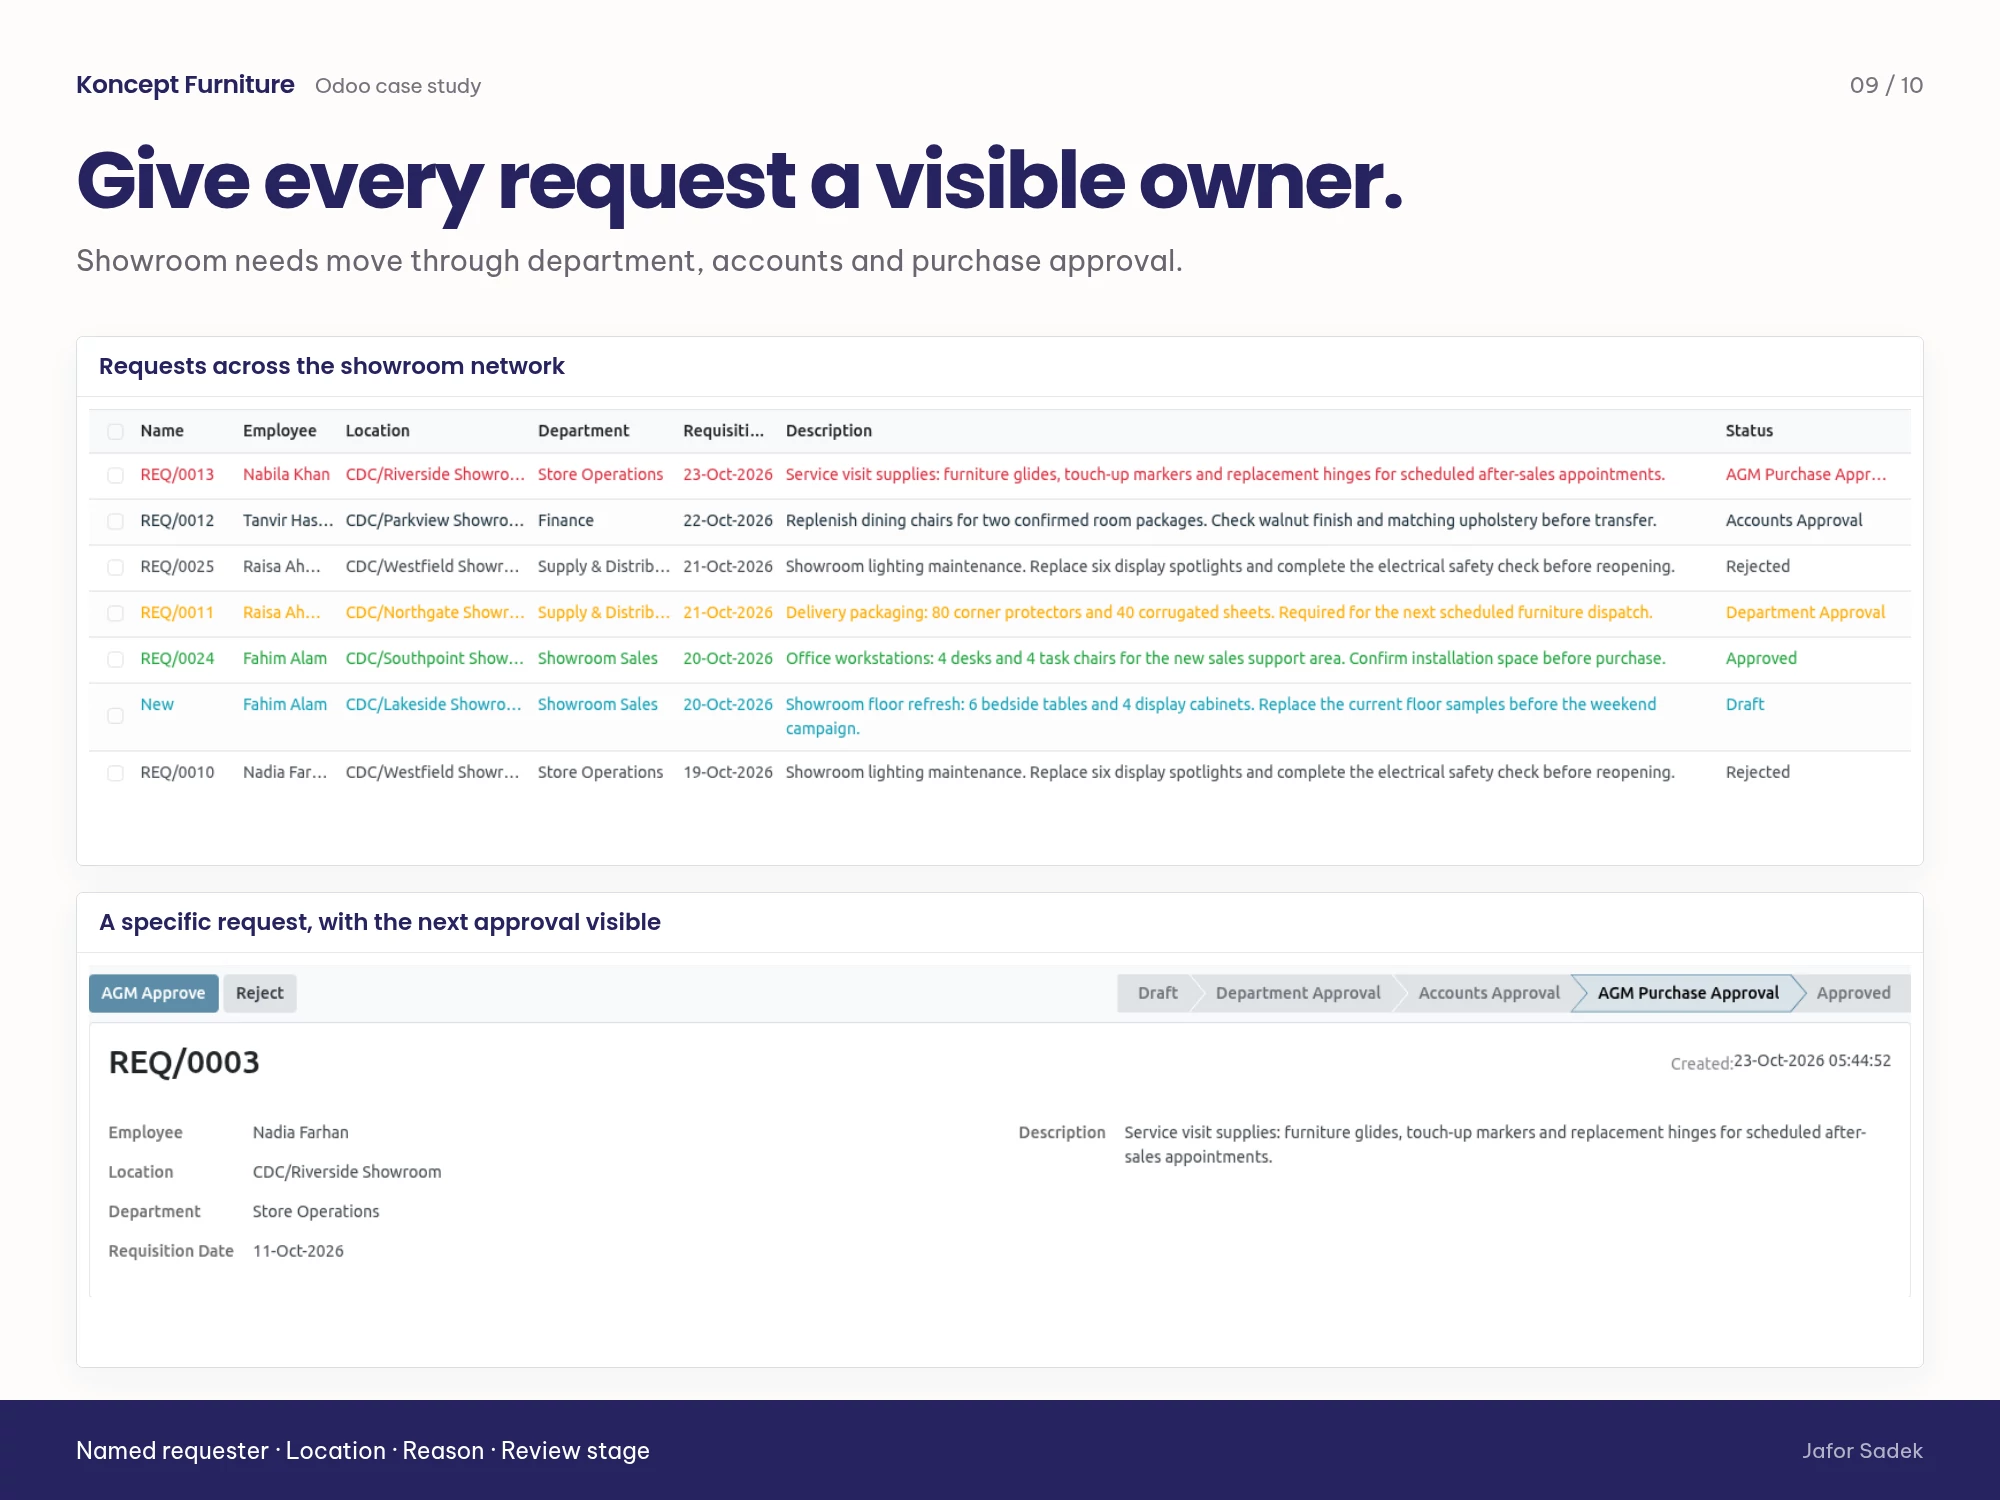Open request REQ/0011

[x=177, y=613]
